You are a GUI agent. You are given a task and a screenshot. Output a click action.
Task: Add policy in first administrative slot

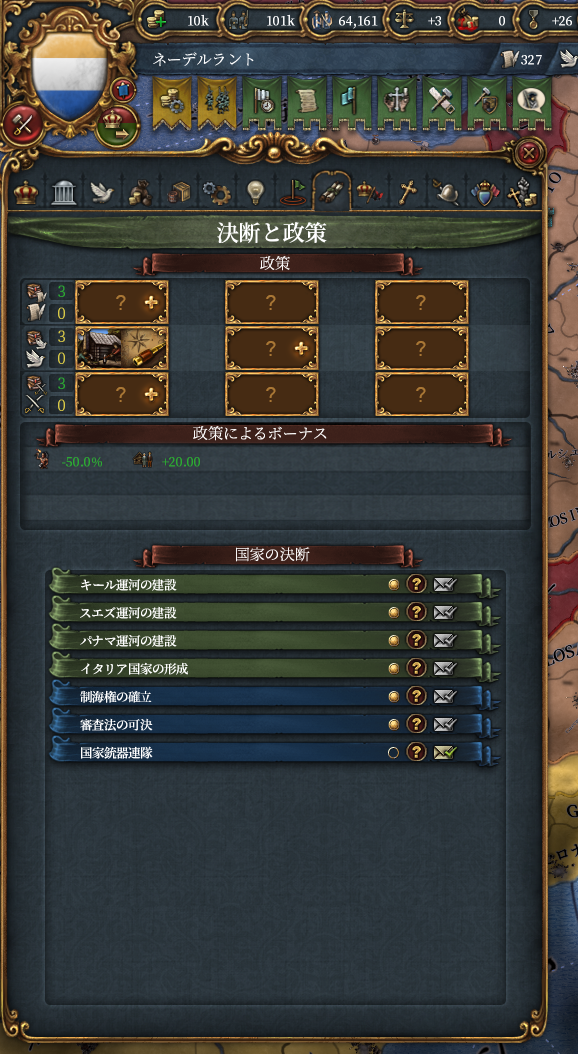(x=122, y=302)
